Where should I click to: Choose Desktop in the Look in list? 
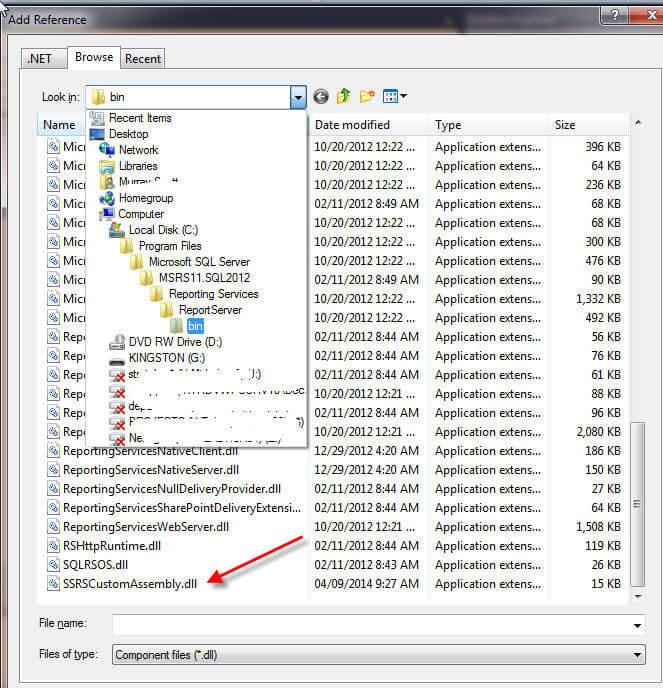click(x=128, y=134)
